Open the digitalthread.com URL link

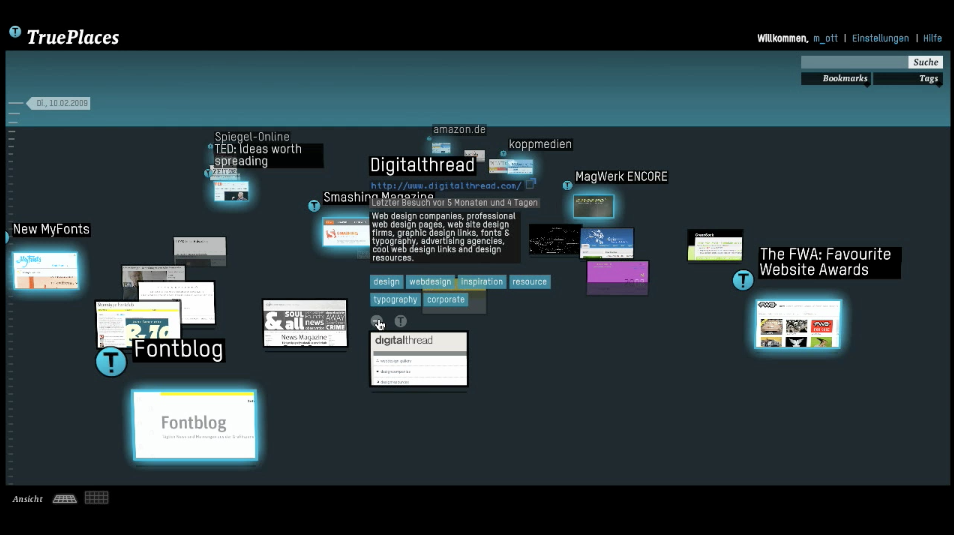pyautogui.click(x=446, y=186)
